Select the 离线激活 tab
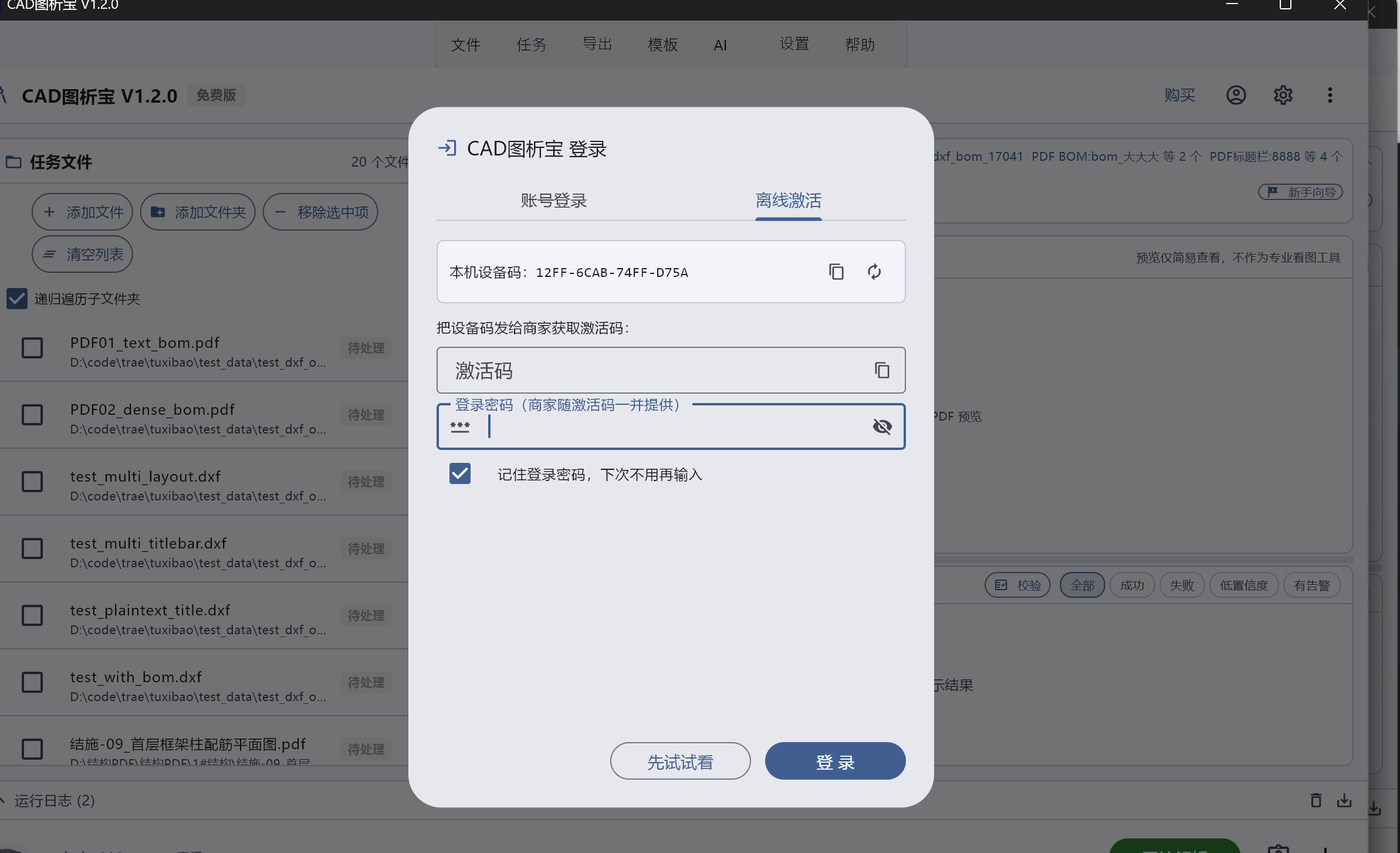Screen dimensions: 1400x853 [788, 200]
